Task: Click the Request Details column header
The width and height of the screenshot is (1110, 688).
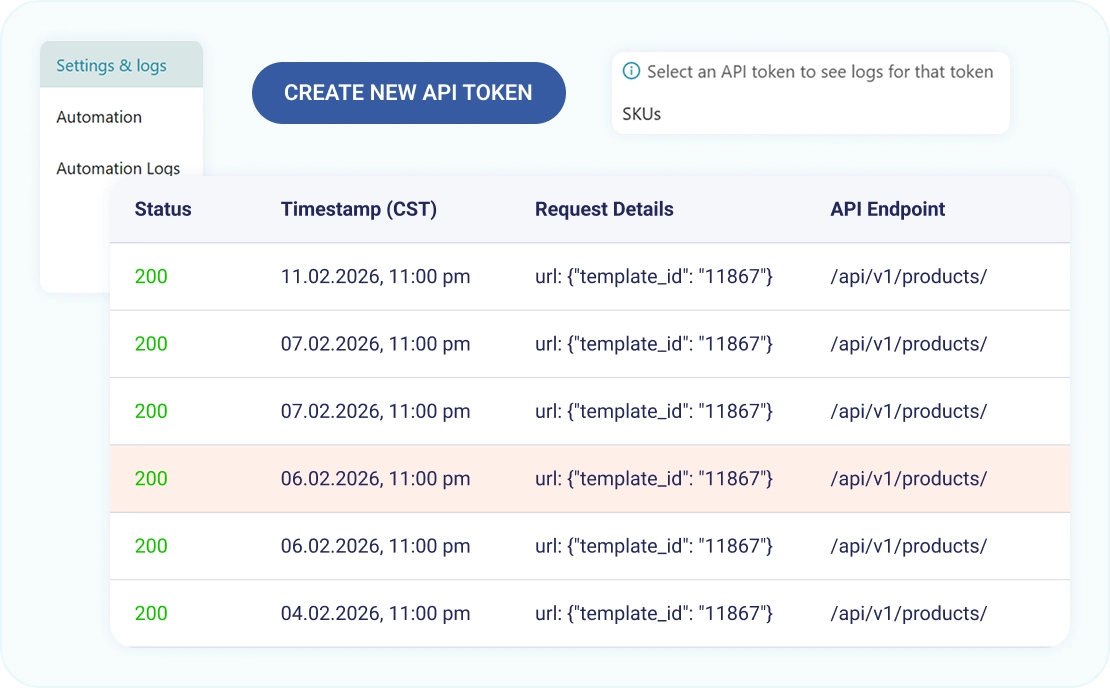Action: (x=604, y=210)
